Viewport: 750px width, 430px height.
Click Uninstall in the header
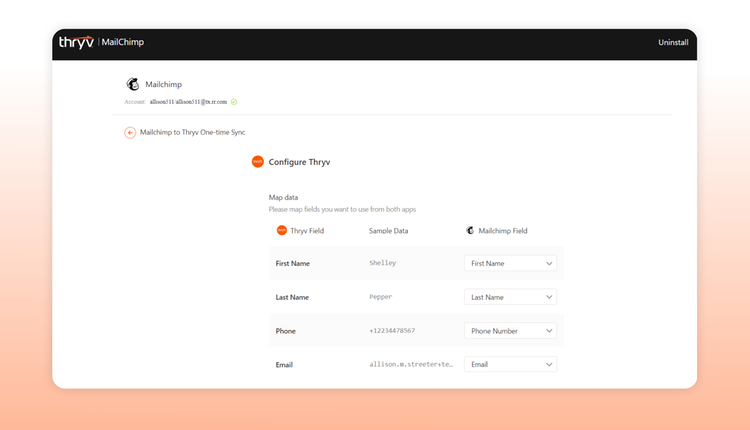tap(673, 42)
